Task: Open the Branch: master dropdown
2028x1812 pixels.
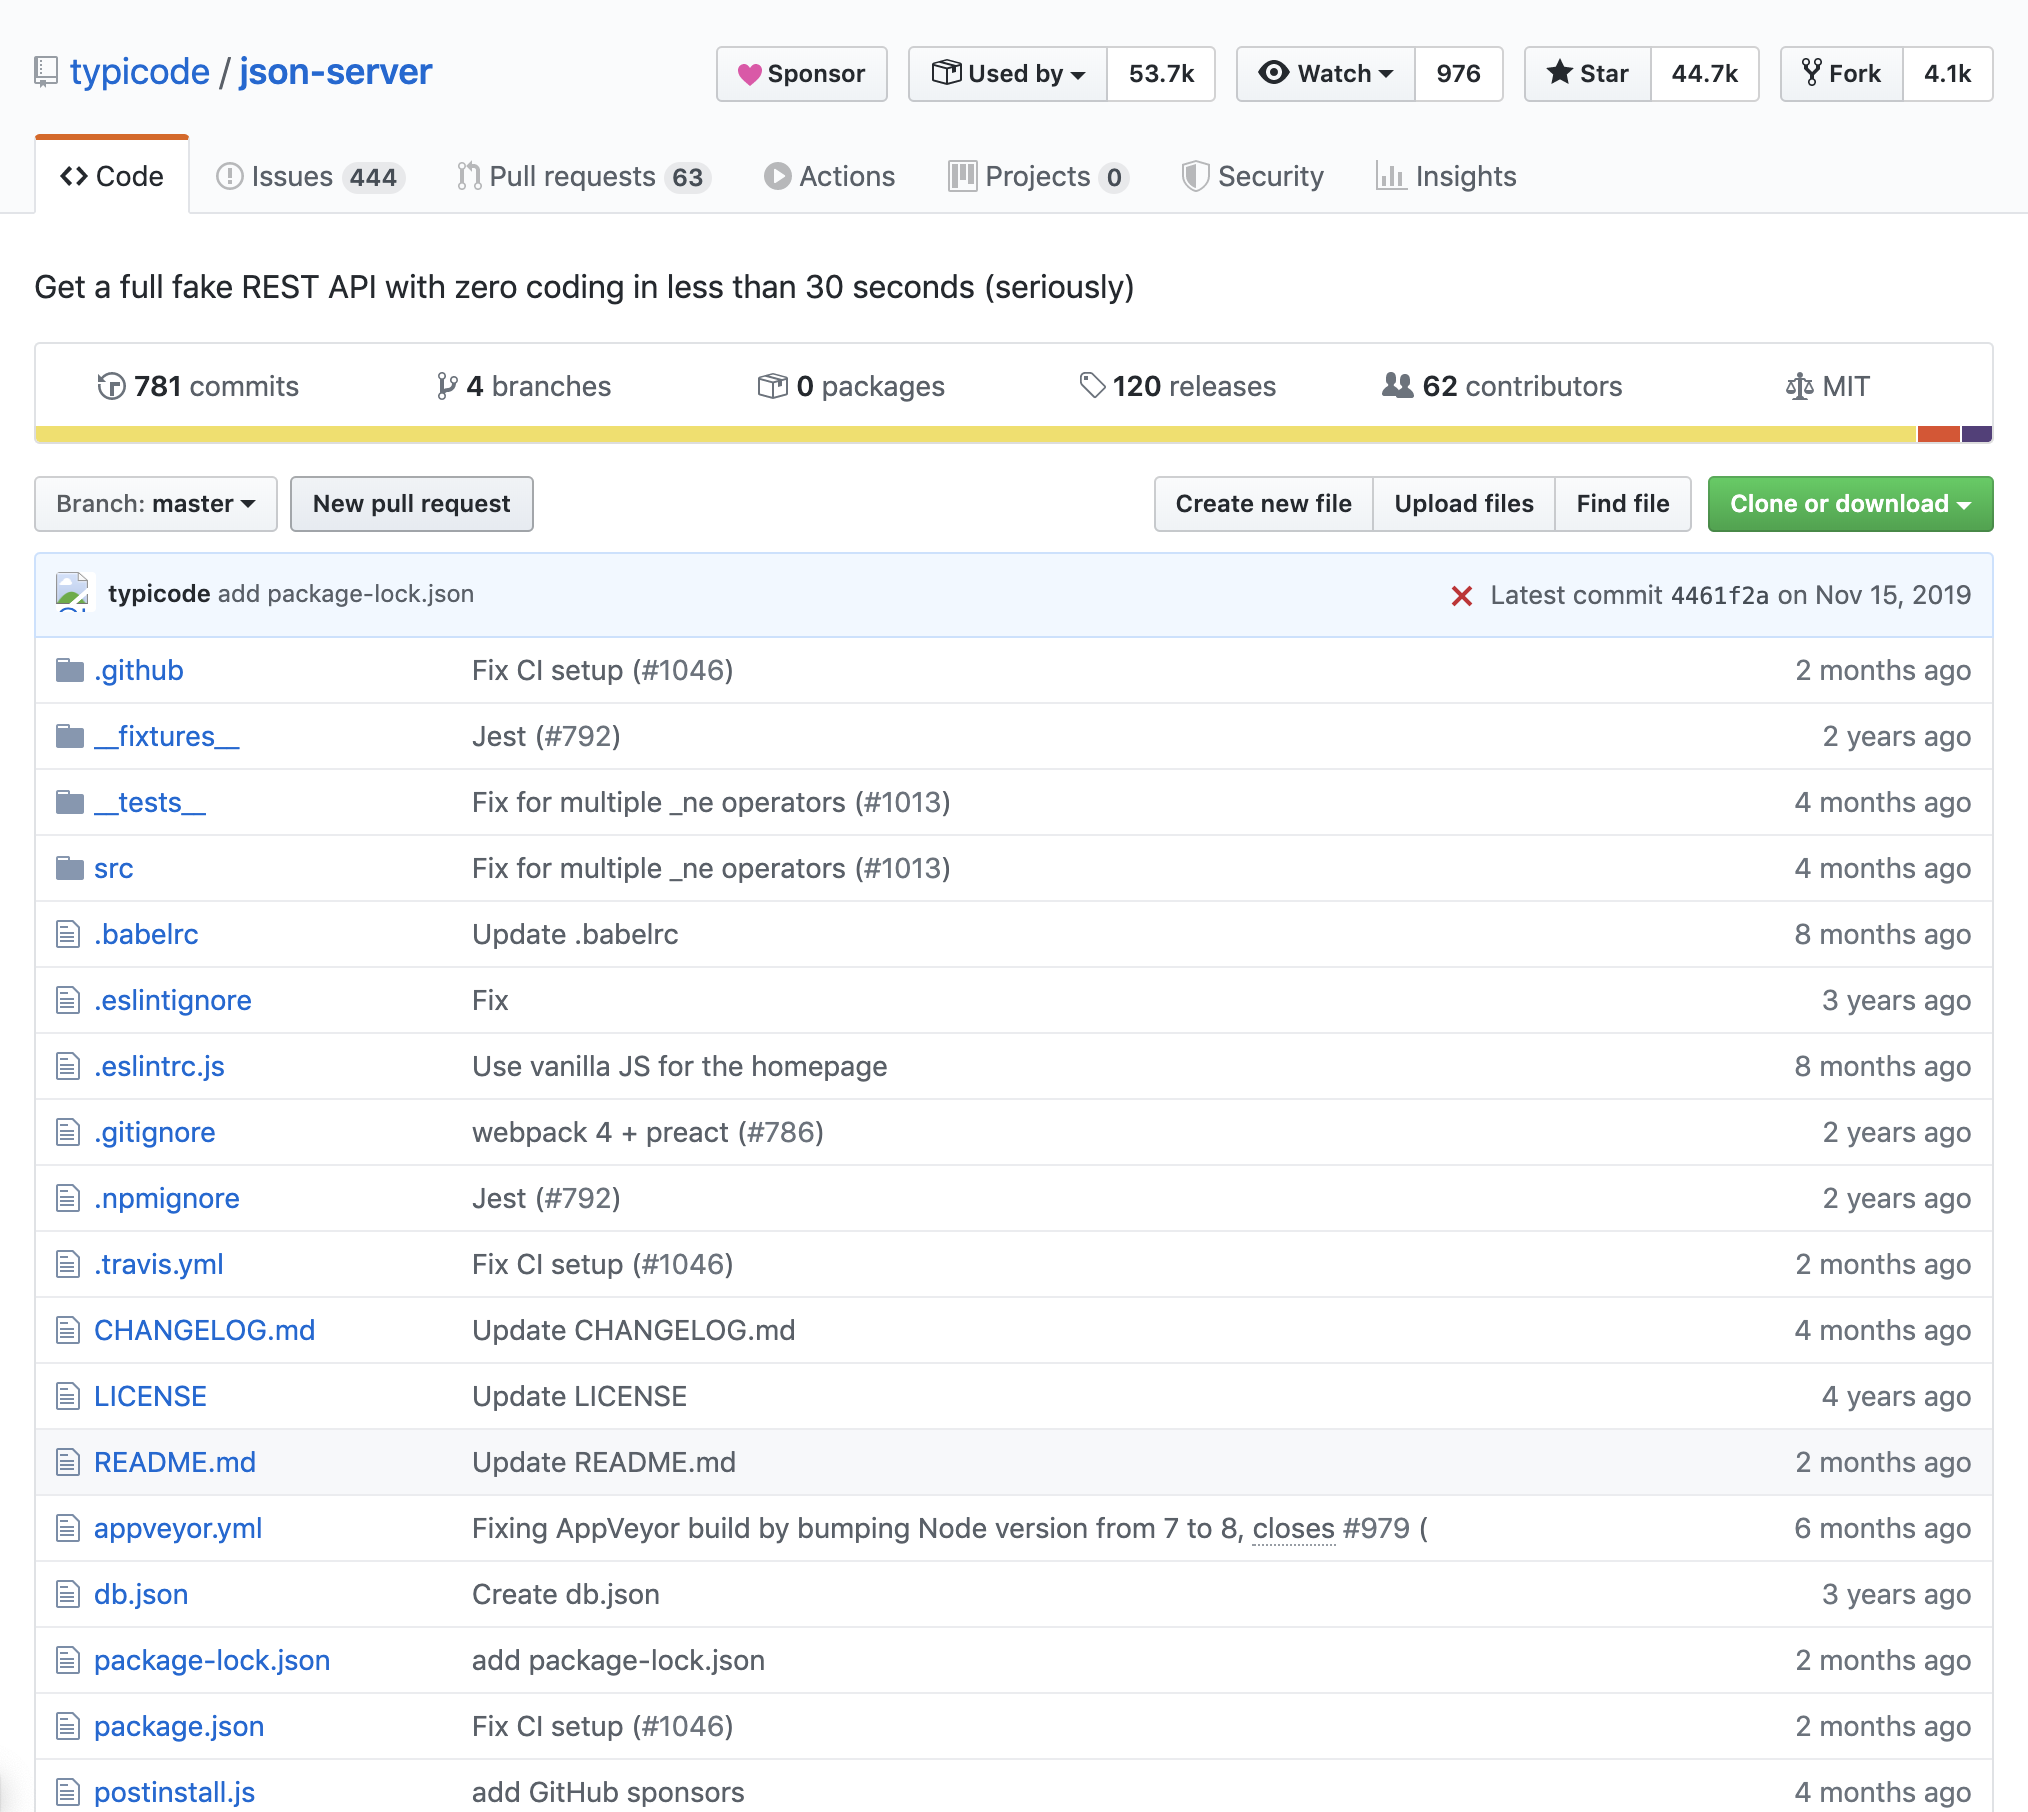Action: 155,504
